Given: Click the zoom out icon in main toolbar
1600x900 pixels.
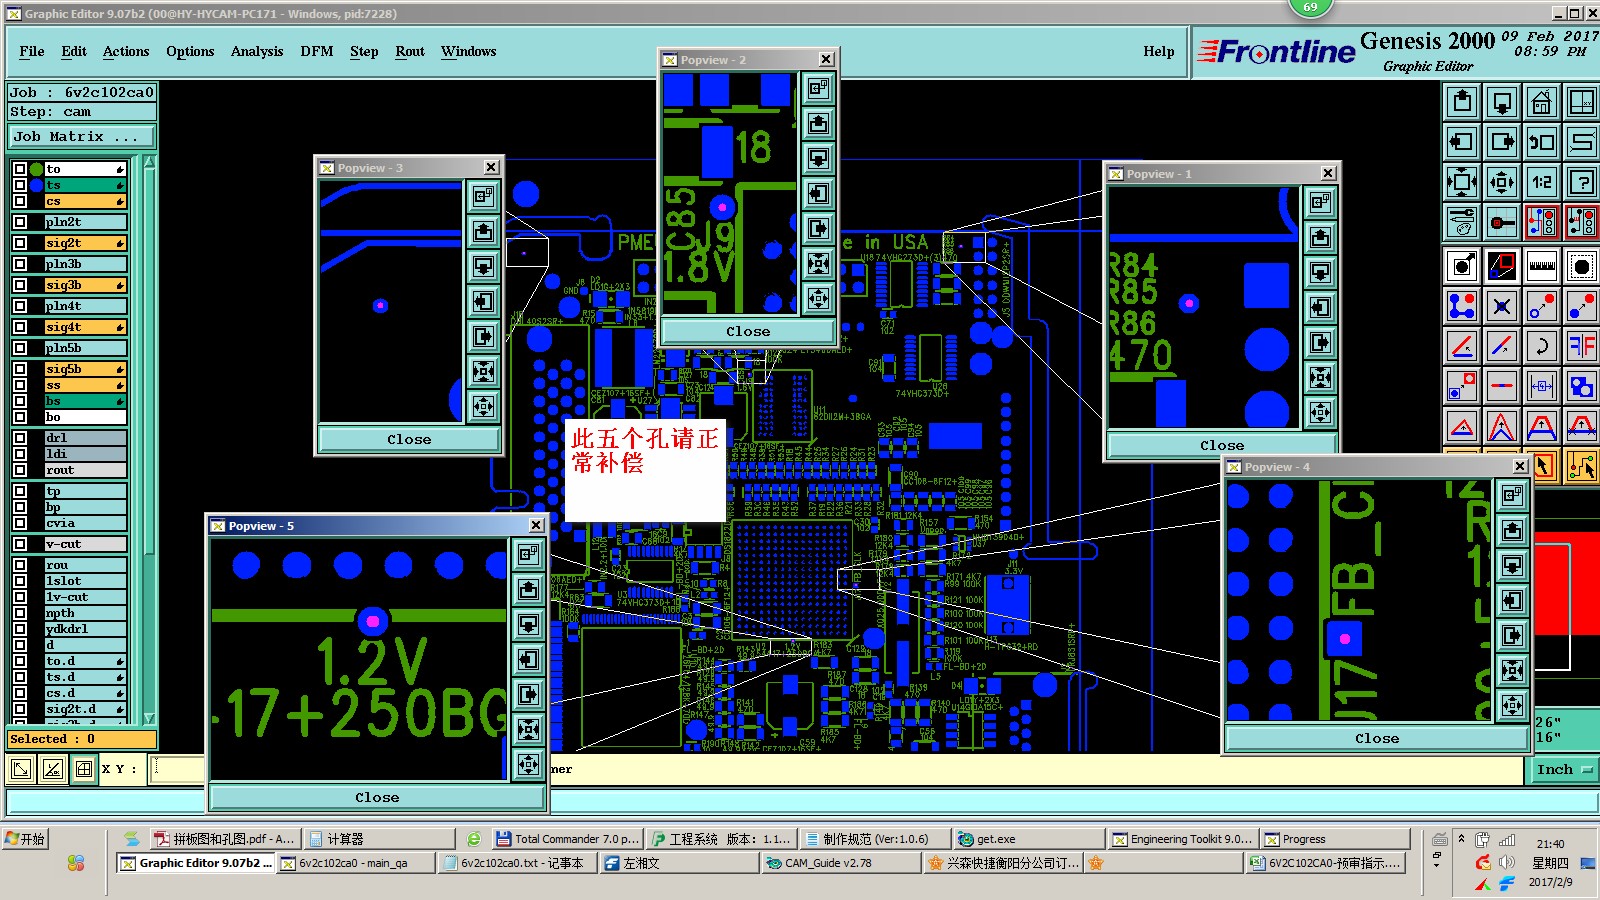Looking at the screenshot, I should (1502, 182).
